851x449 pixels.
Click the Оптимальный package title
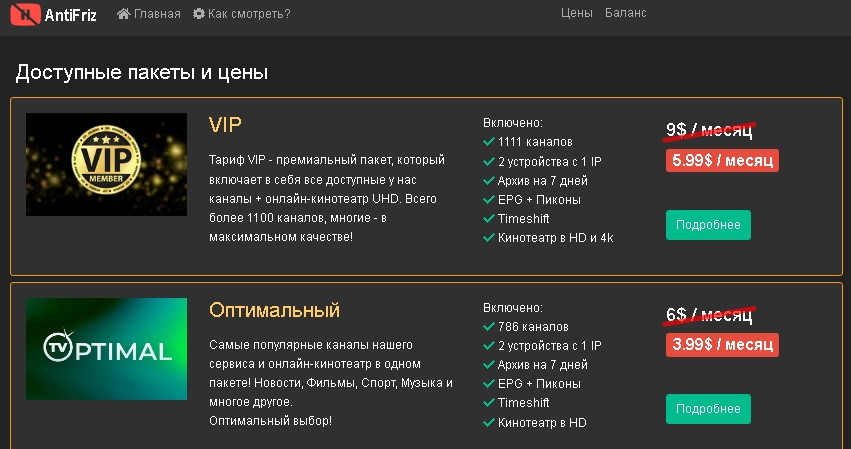click(275, 310)
